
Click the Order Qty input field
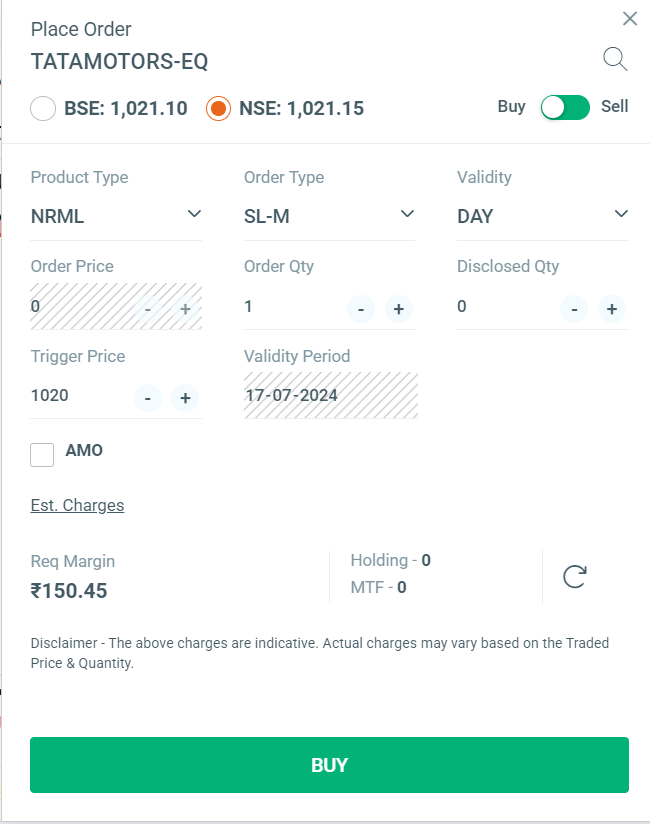tap(290, 307)
